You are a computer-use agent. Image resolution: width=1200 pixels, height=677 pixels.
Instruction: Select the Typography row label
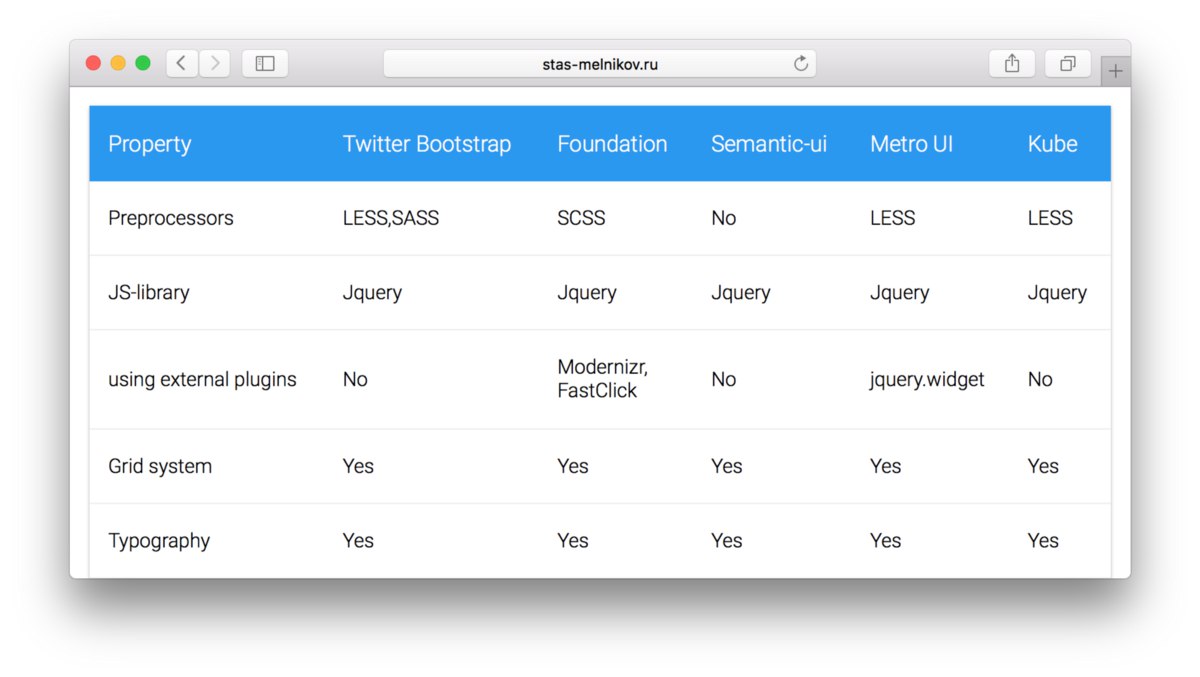159,541
